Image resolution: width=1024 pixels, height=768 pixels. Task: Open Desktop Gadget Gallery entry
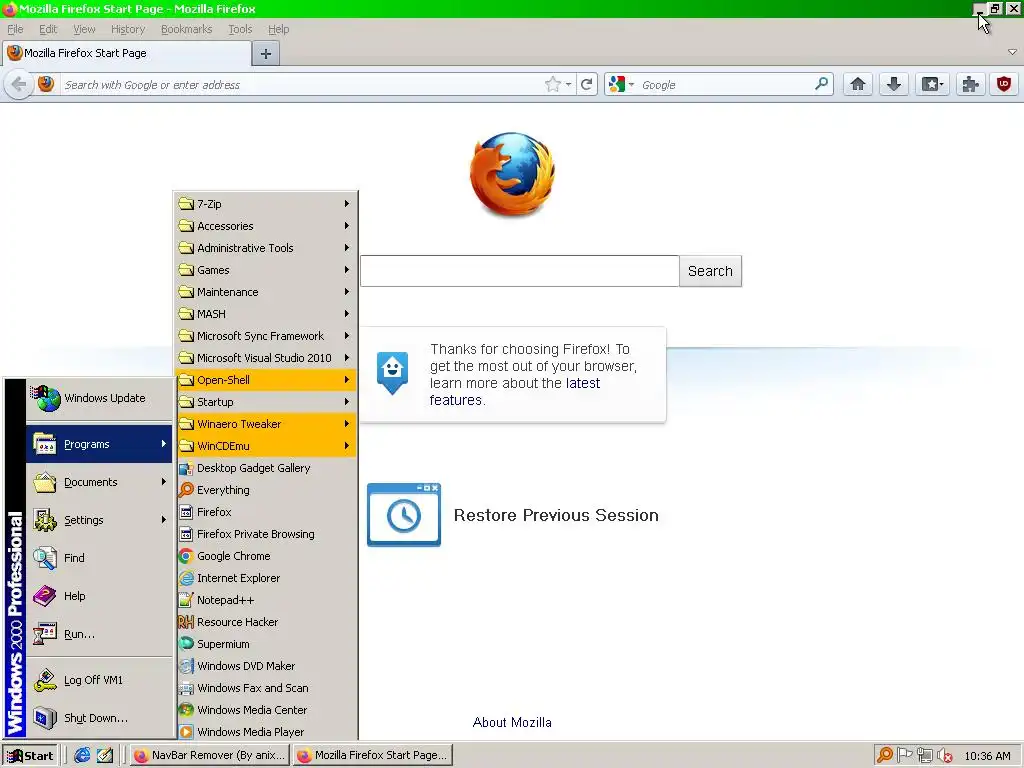[266, 468]
